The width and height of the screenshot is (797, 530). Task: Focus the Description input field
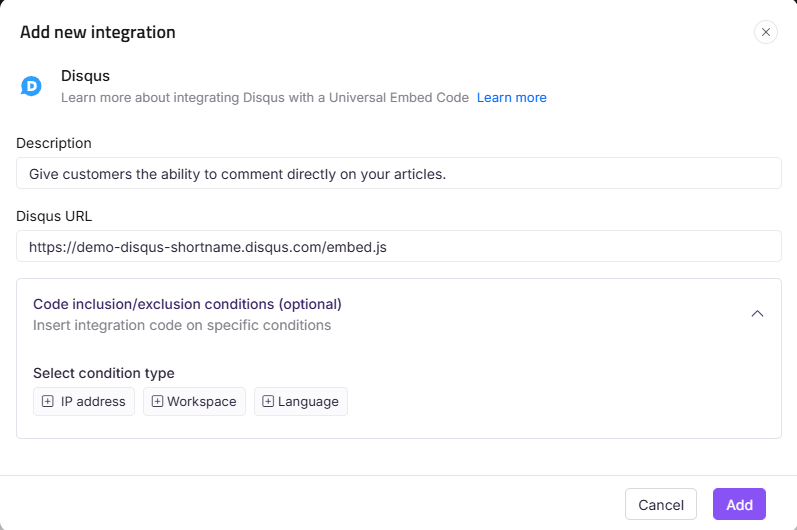tap(398, 173)
